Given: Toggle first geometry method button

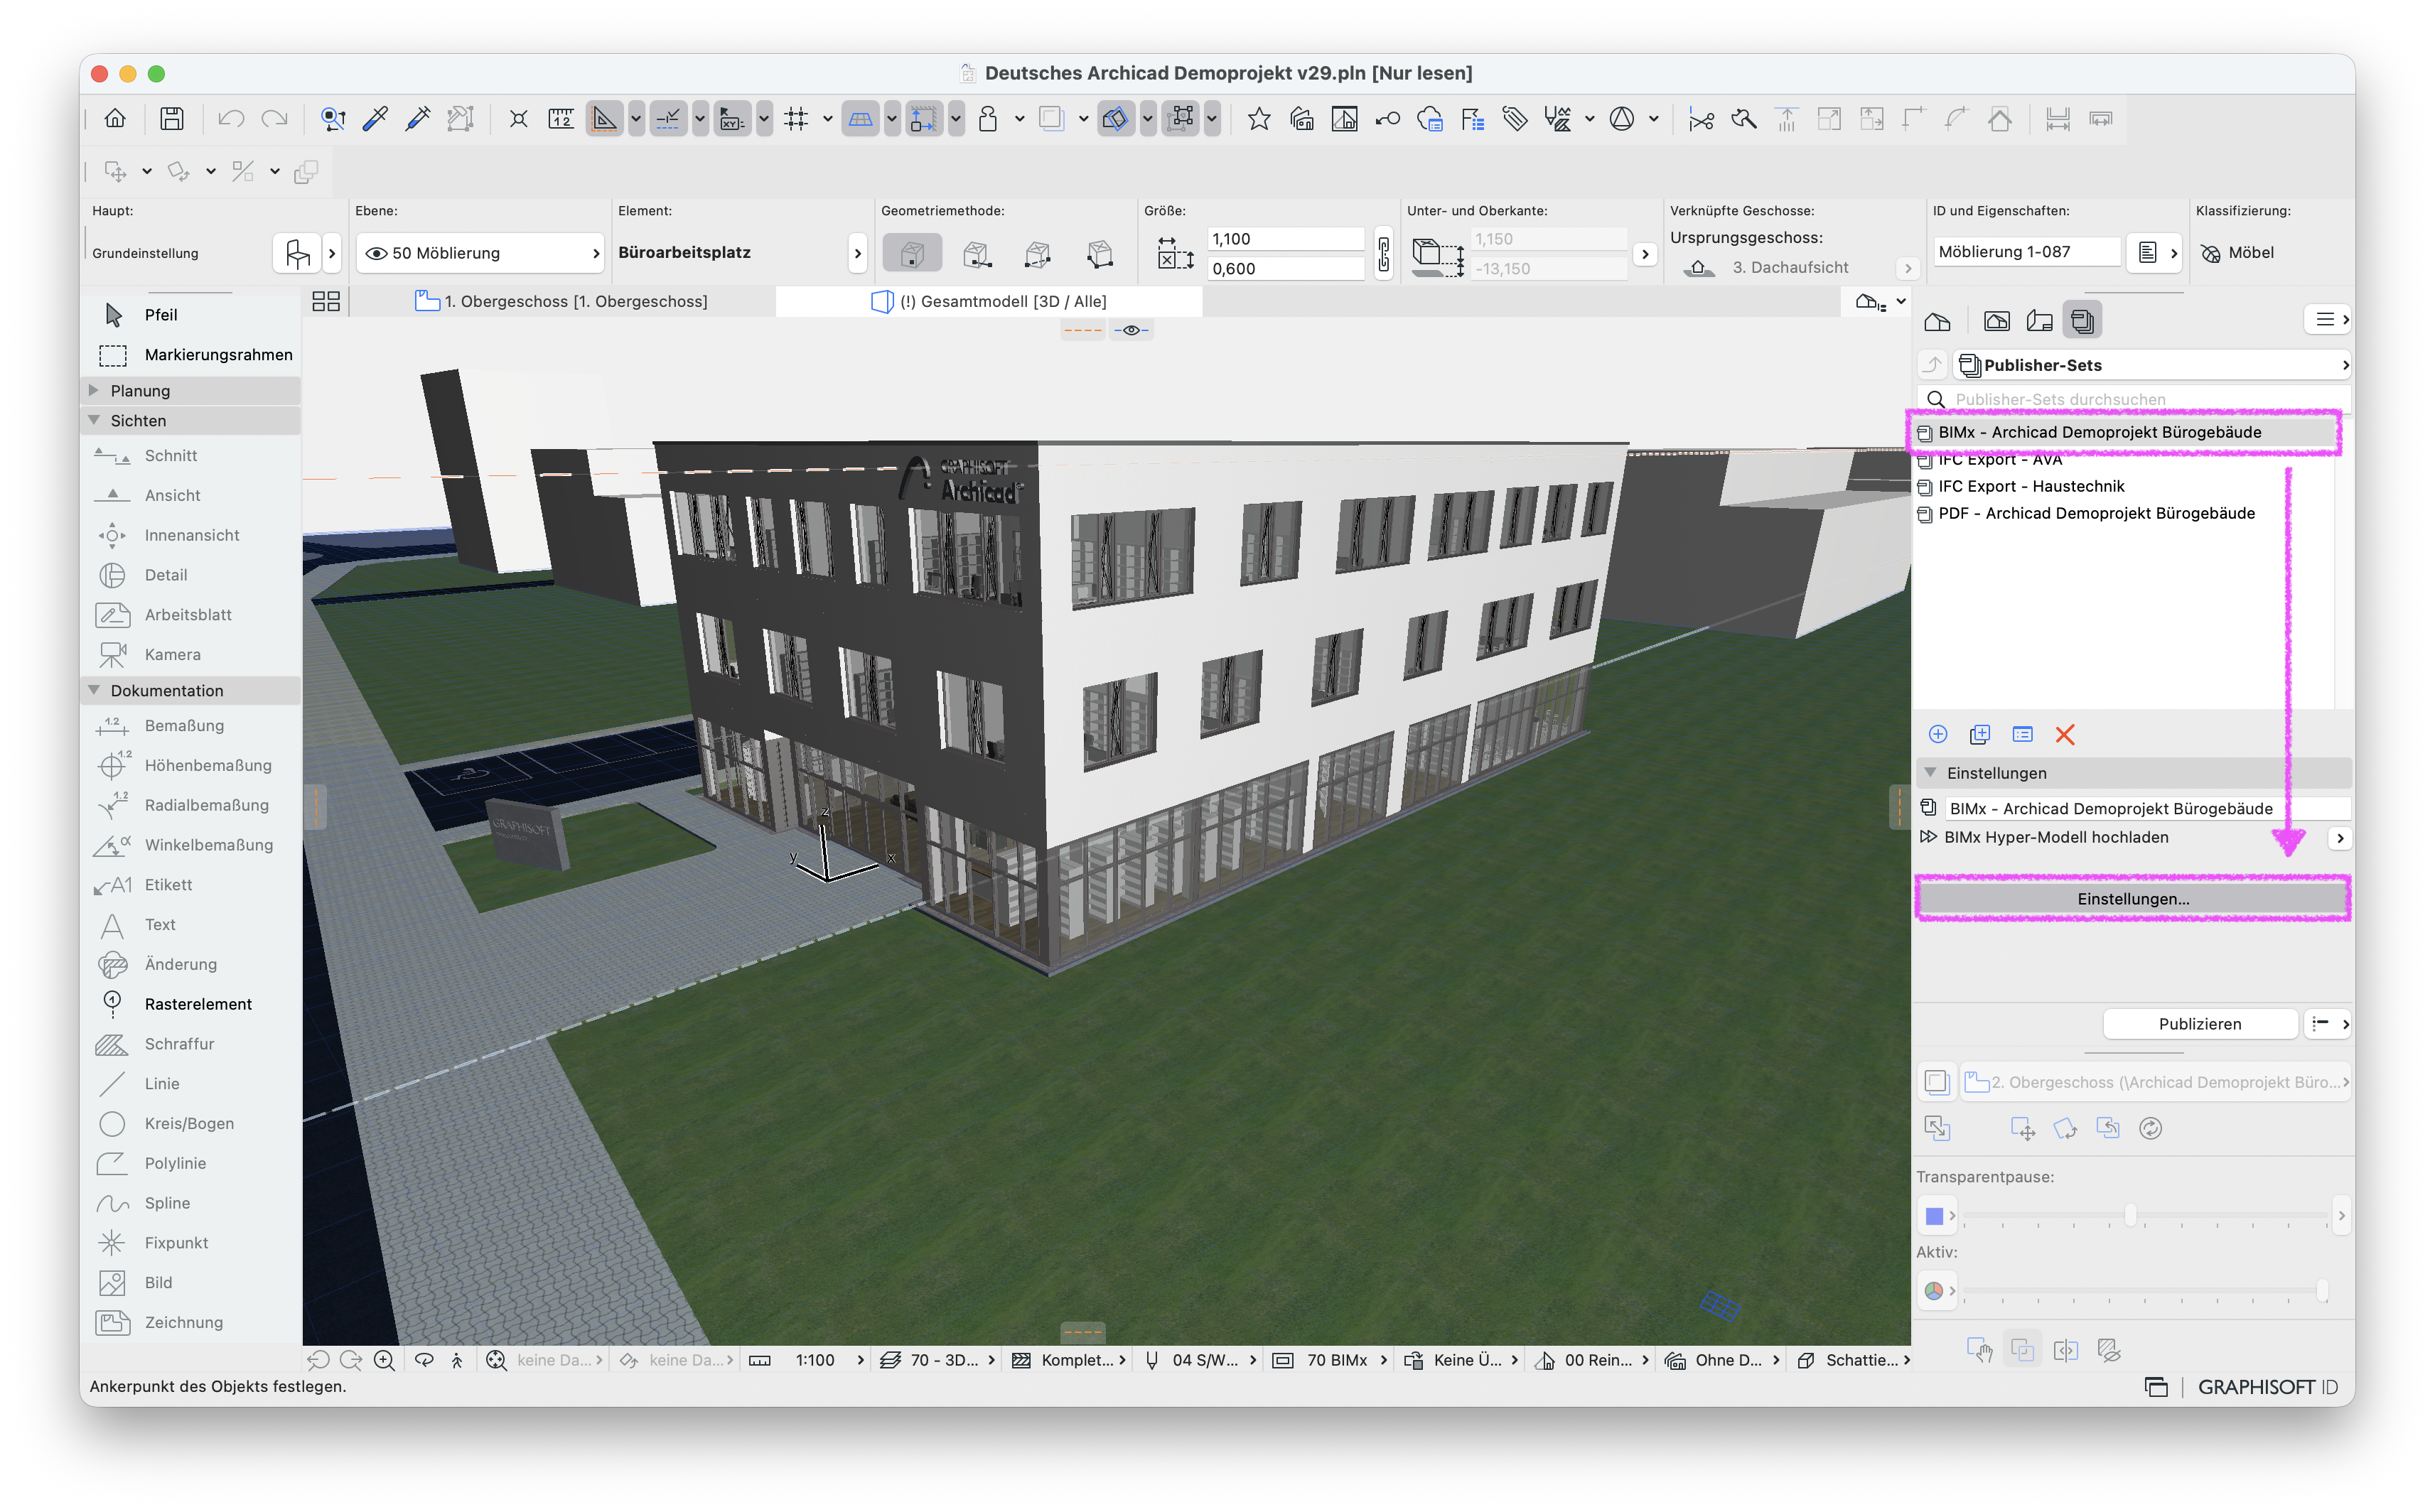Looking at the screenshot, I should (912, 254).
